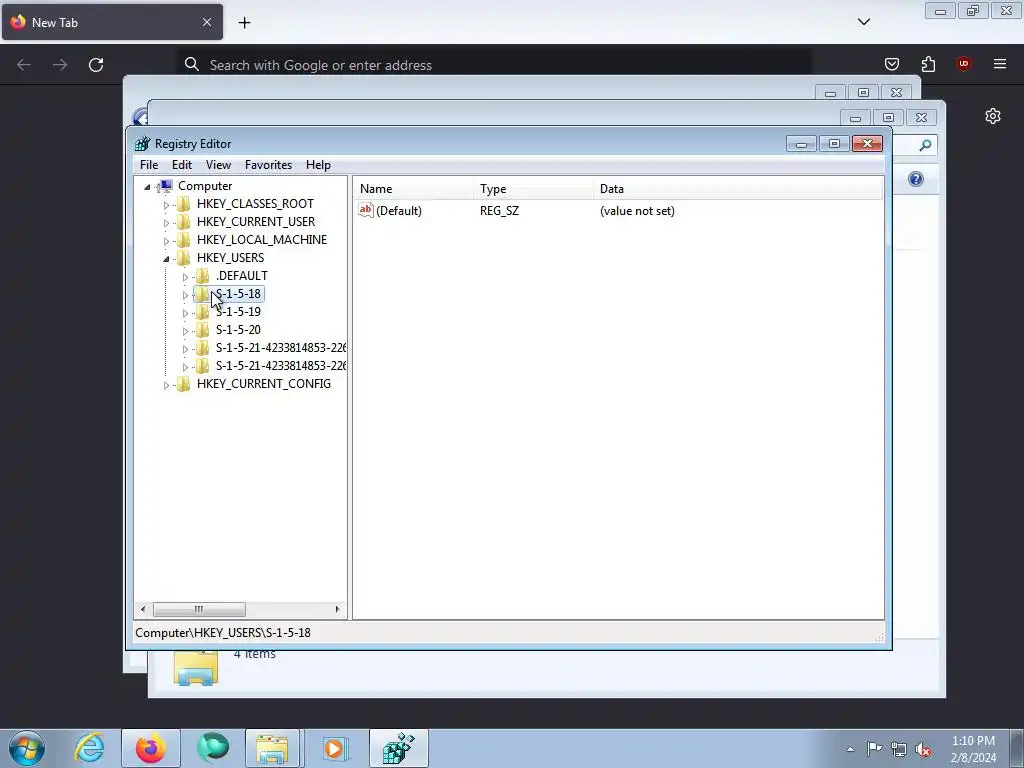Expand the .DEFAULT subkey
Screen dimensions: 1024x768
tap(185, 277)
